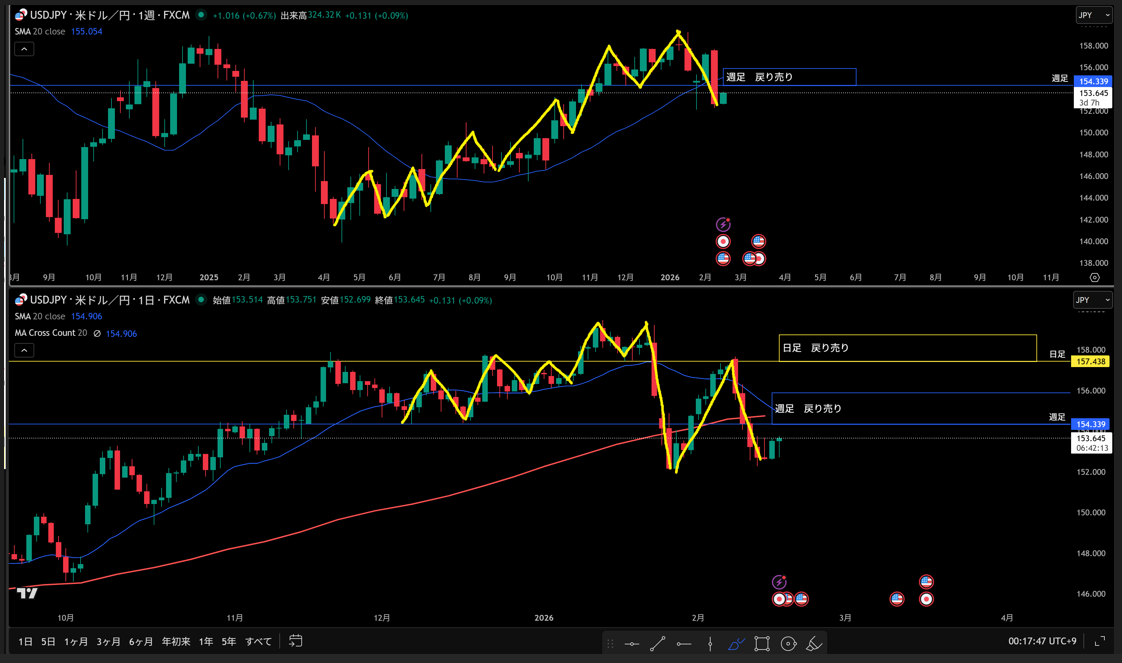1122x663 pixels.
Task: Toggle market status dot on weekly chart
Action: 201,15
